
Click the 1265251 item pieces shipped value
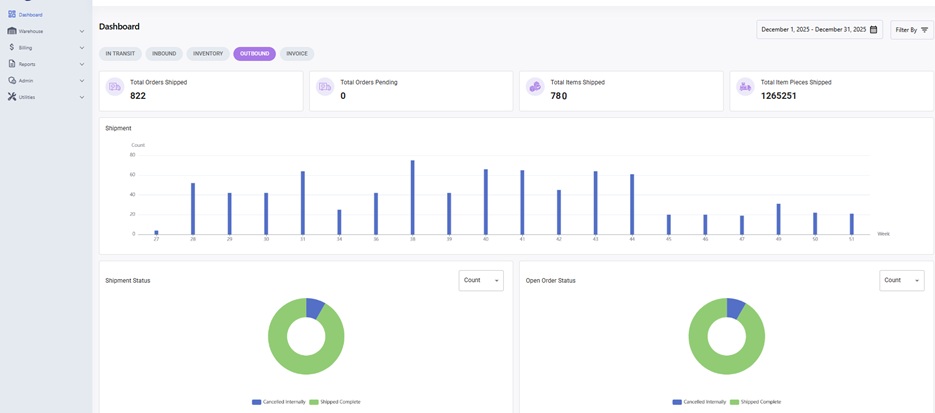[x=779, y=95]
